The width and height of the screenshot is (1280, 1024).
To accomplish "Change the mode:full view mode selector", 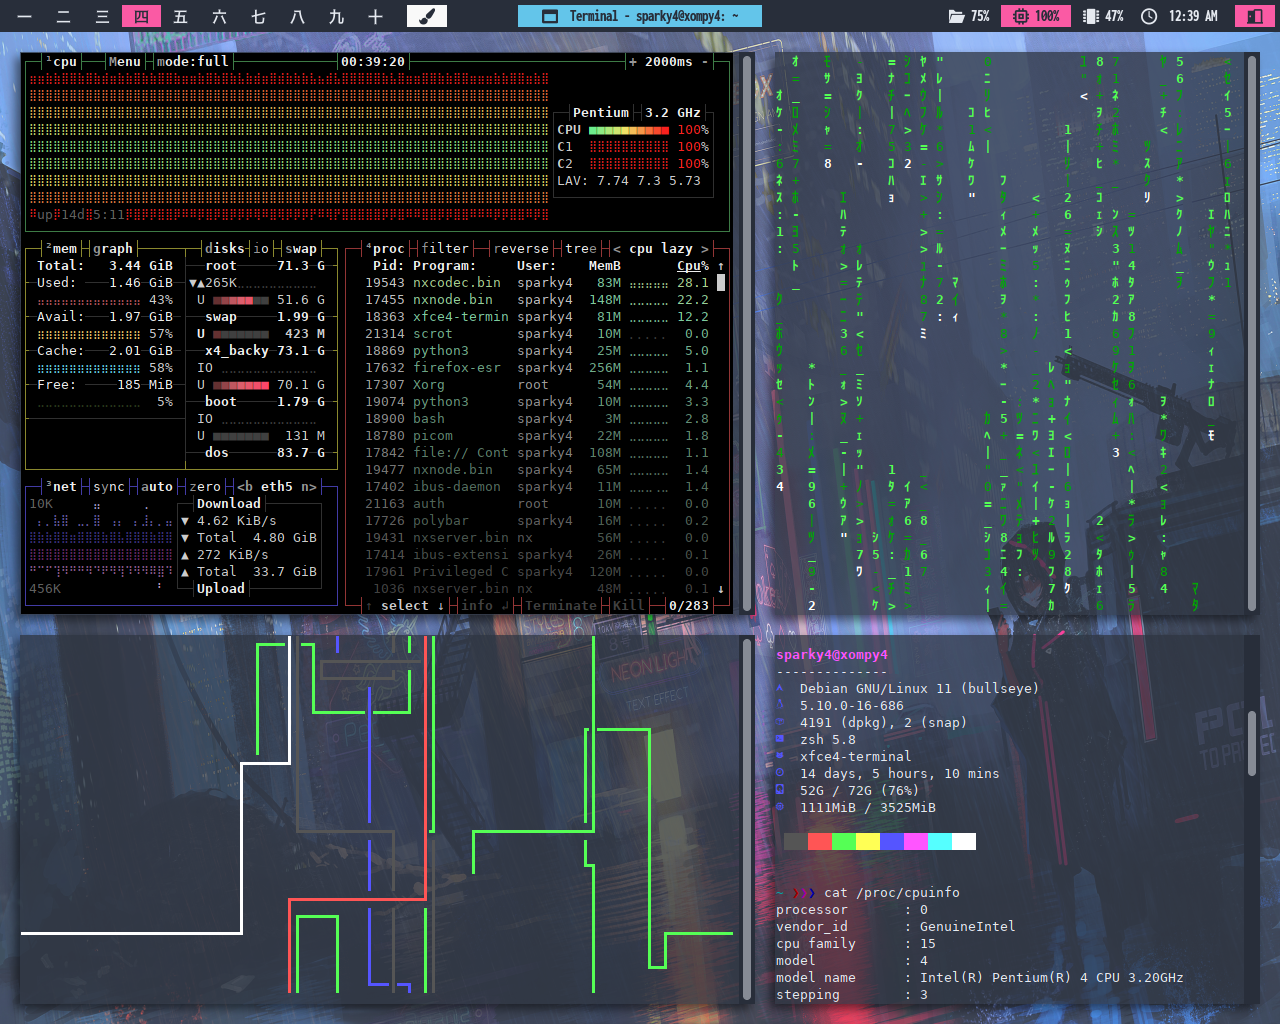I will pyautogui.click(x=193, y=62).
